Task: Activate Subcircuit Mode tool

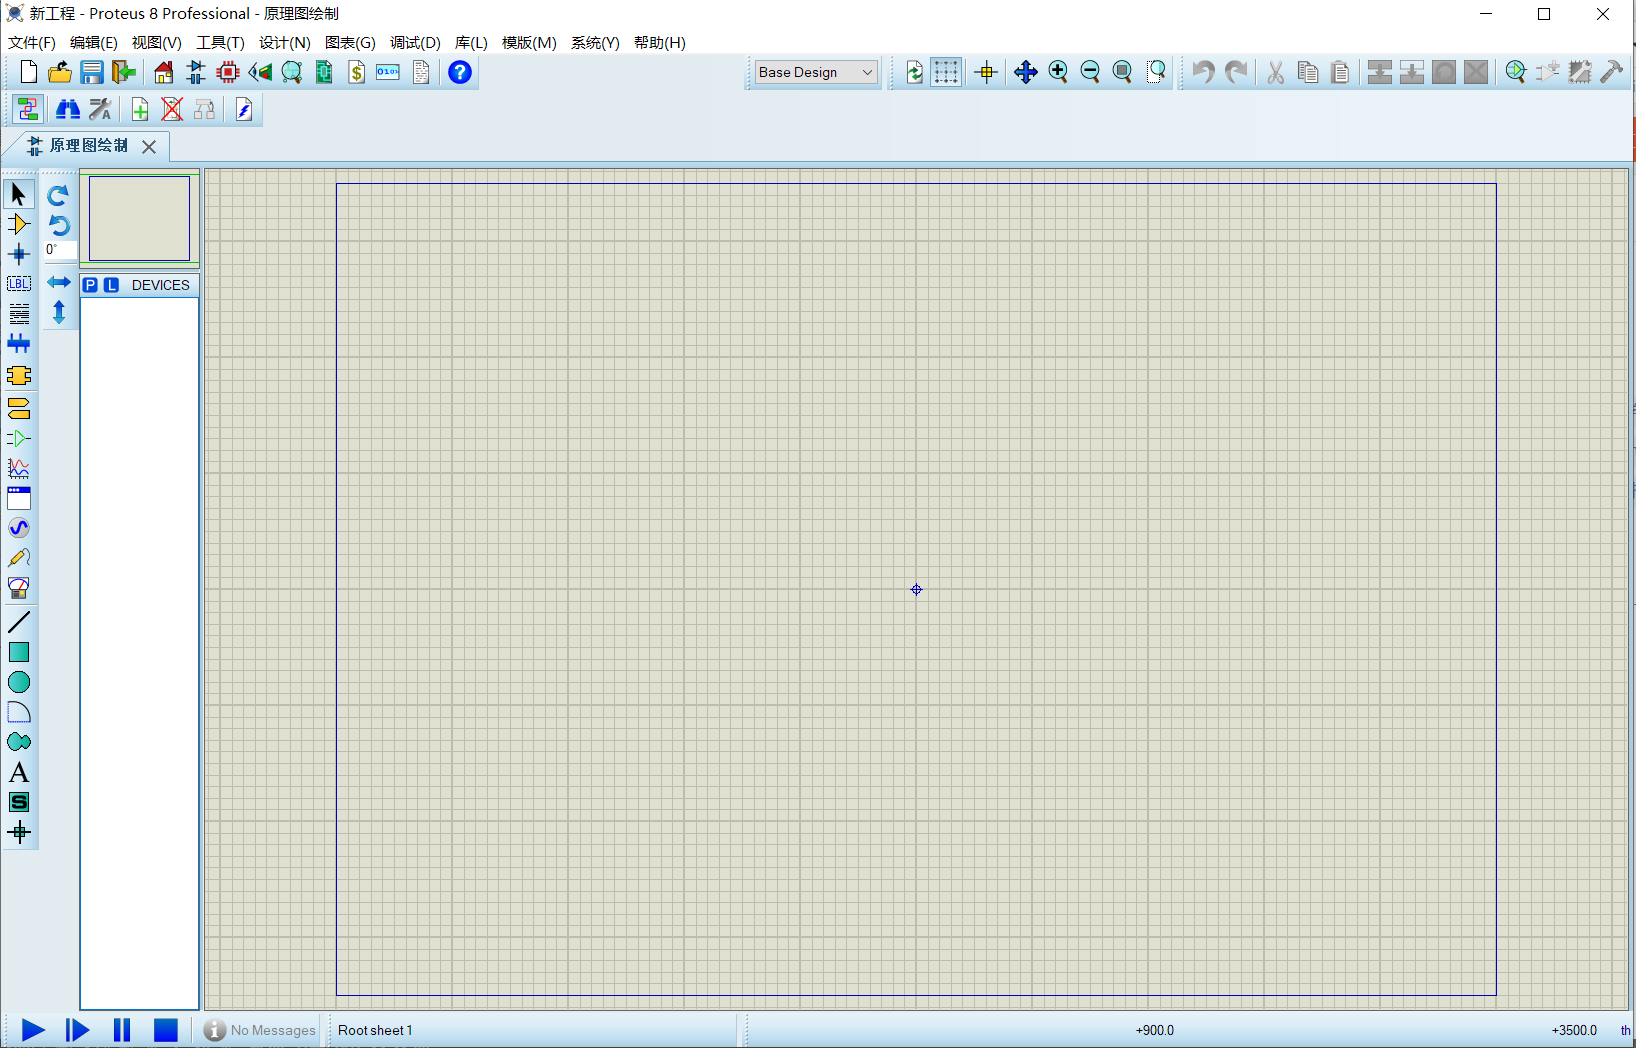Action: coord(19,375)
